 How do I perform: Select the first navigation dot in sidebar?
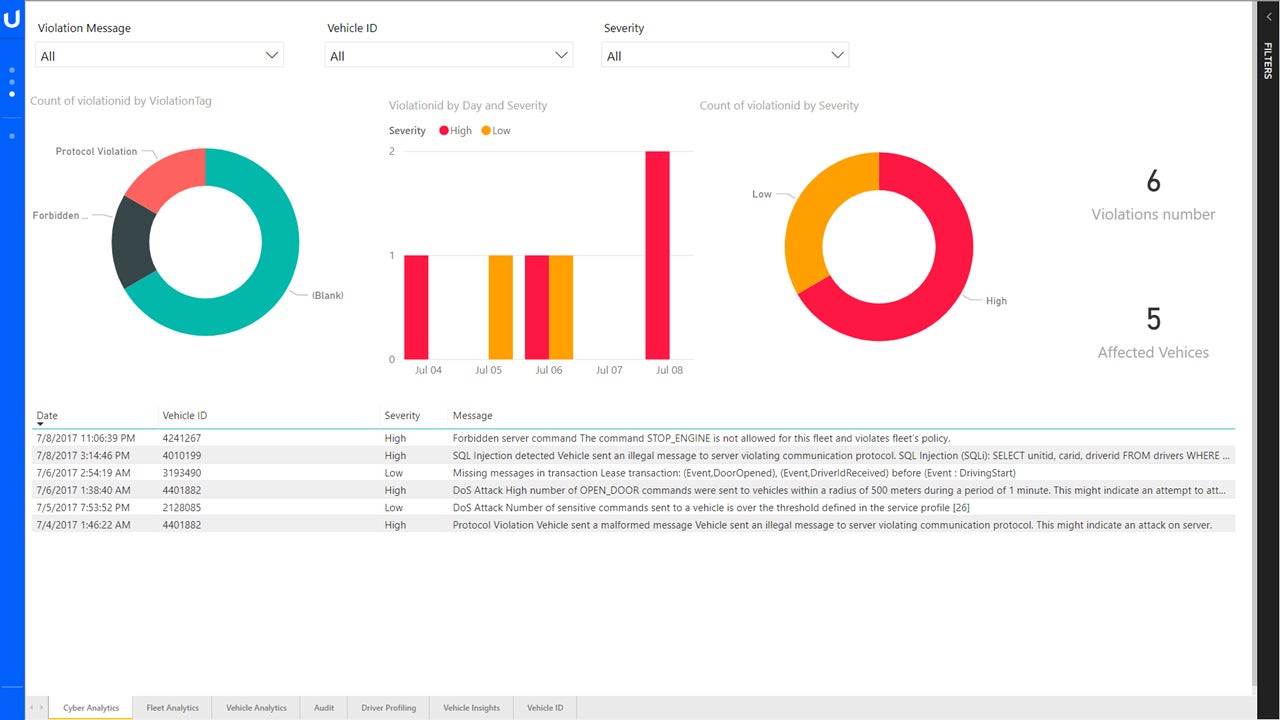pos(12,70)
